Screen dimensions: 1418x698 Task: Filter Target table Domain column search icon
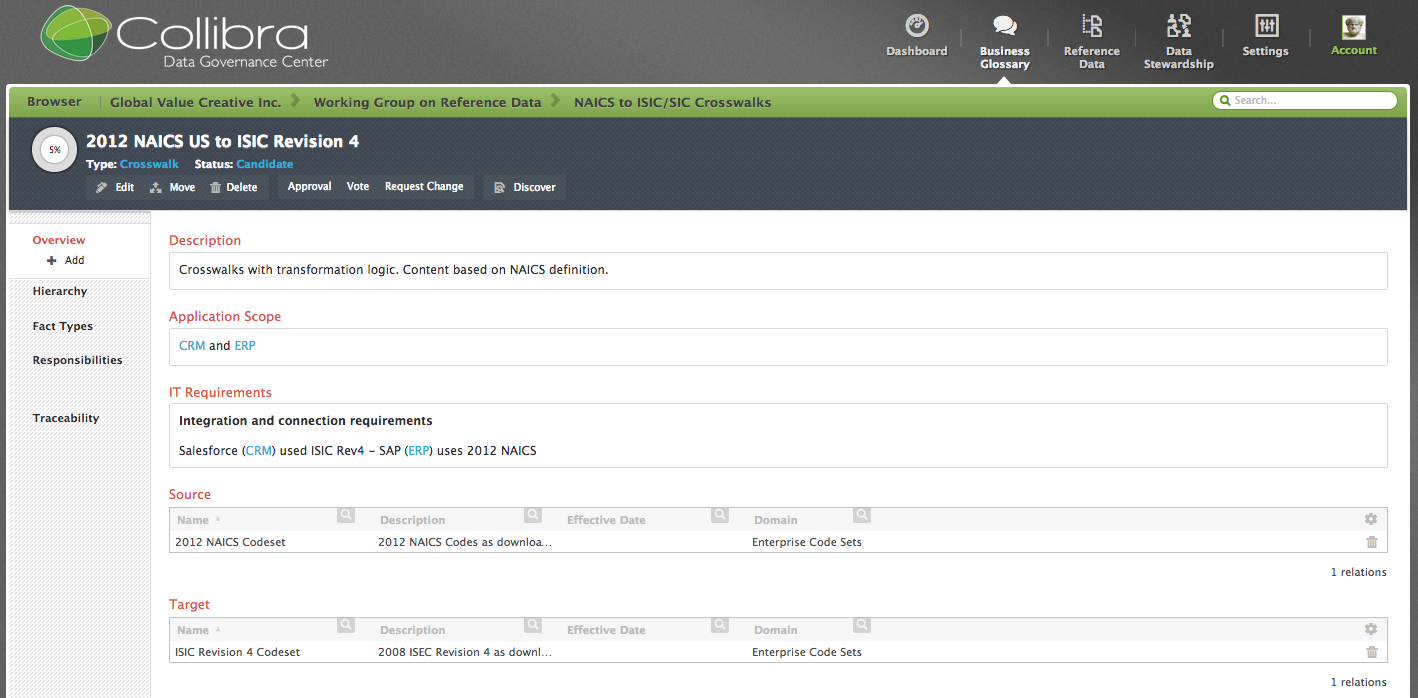point(862,625)
